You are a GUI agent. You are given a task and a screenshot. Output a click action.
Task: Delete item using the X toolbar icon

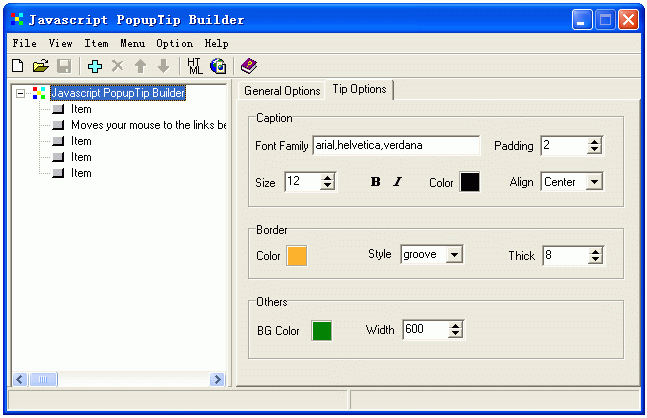click(118, 66)
